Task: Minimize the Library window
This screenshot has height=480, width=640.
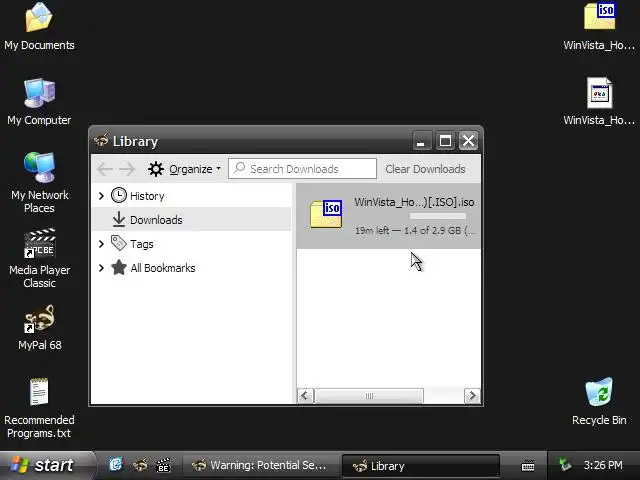Action: click(422, 141)
